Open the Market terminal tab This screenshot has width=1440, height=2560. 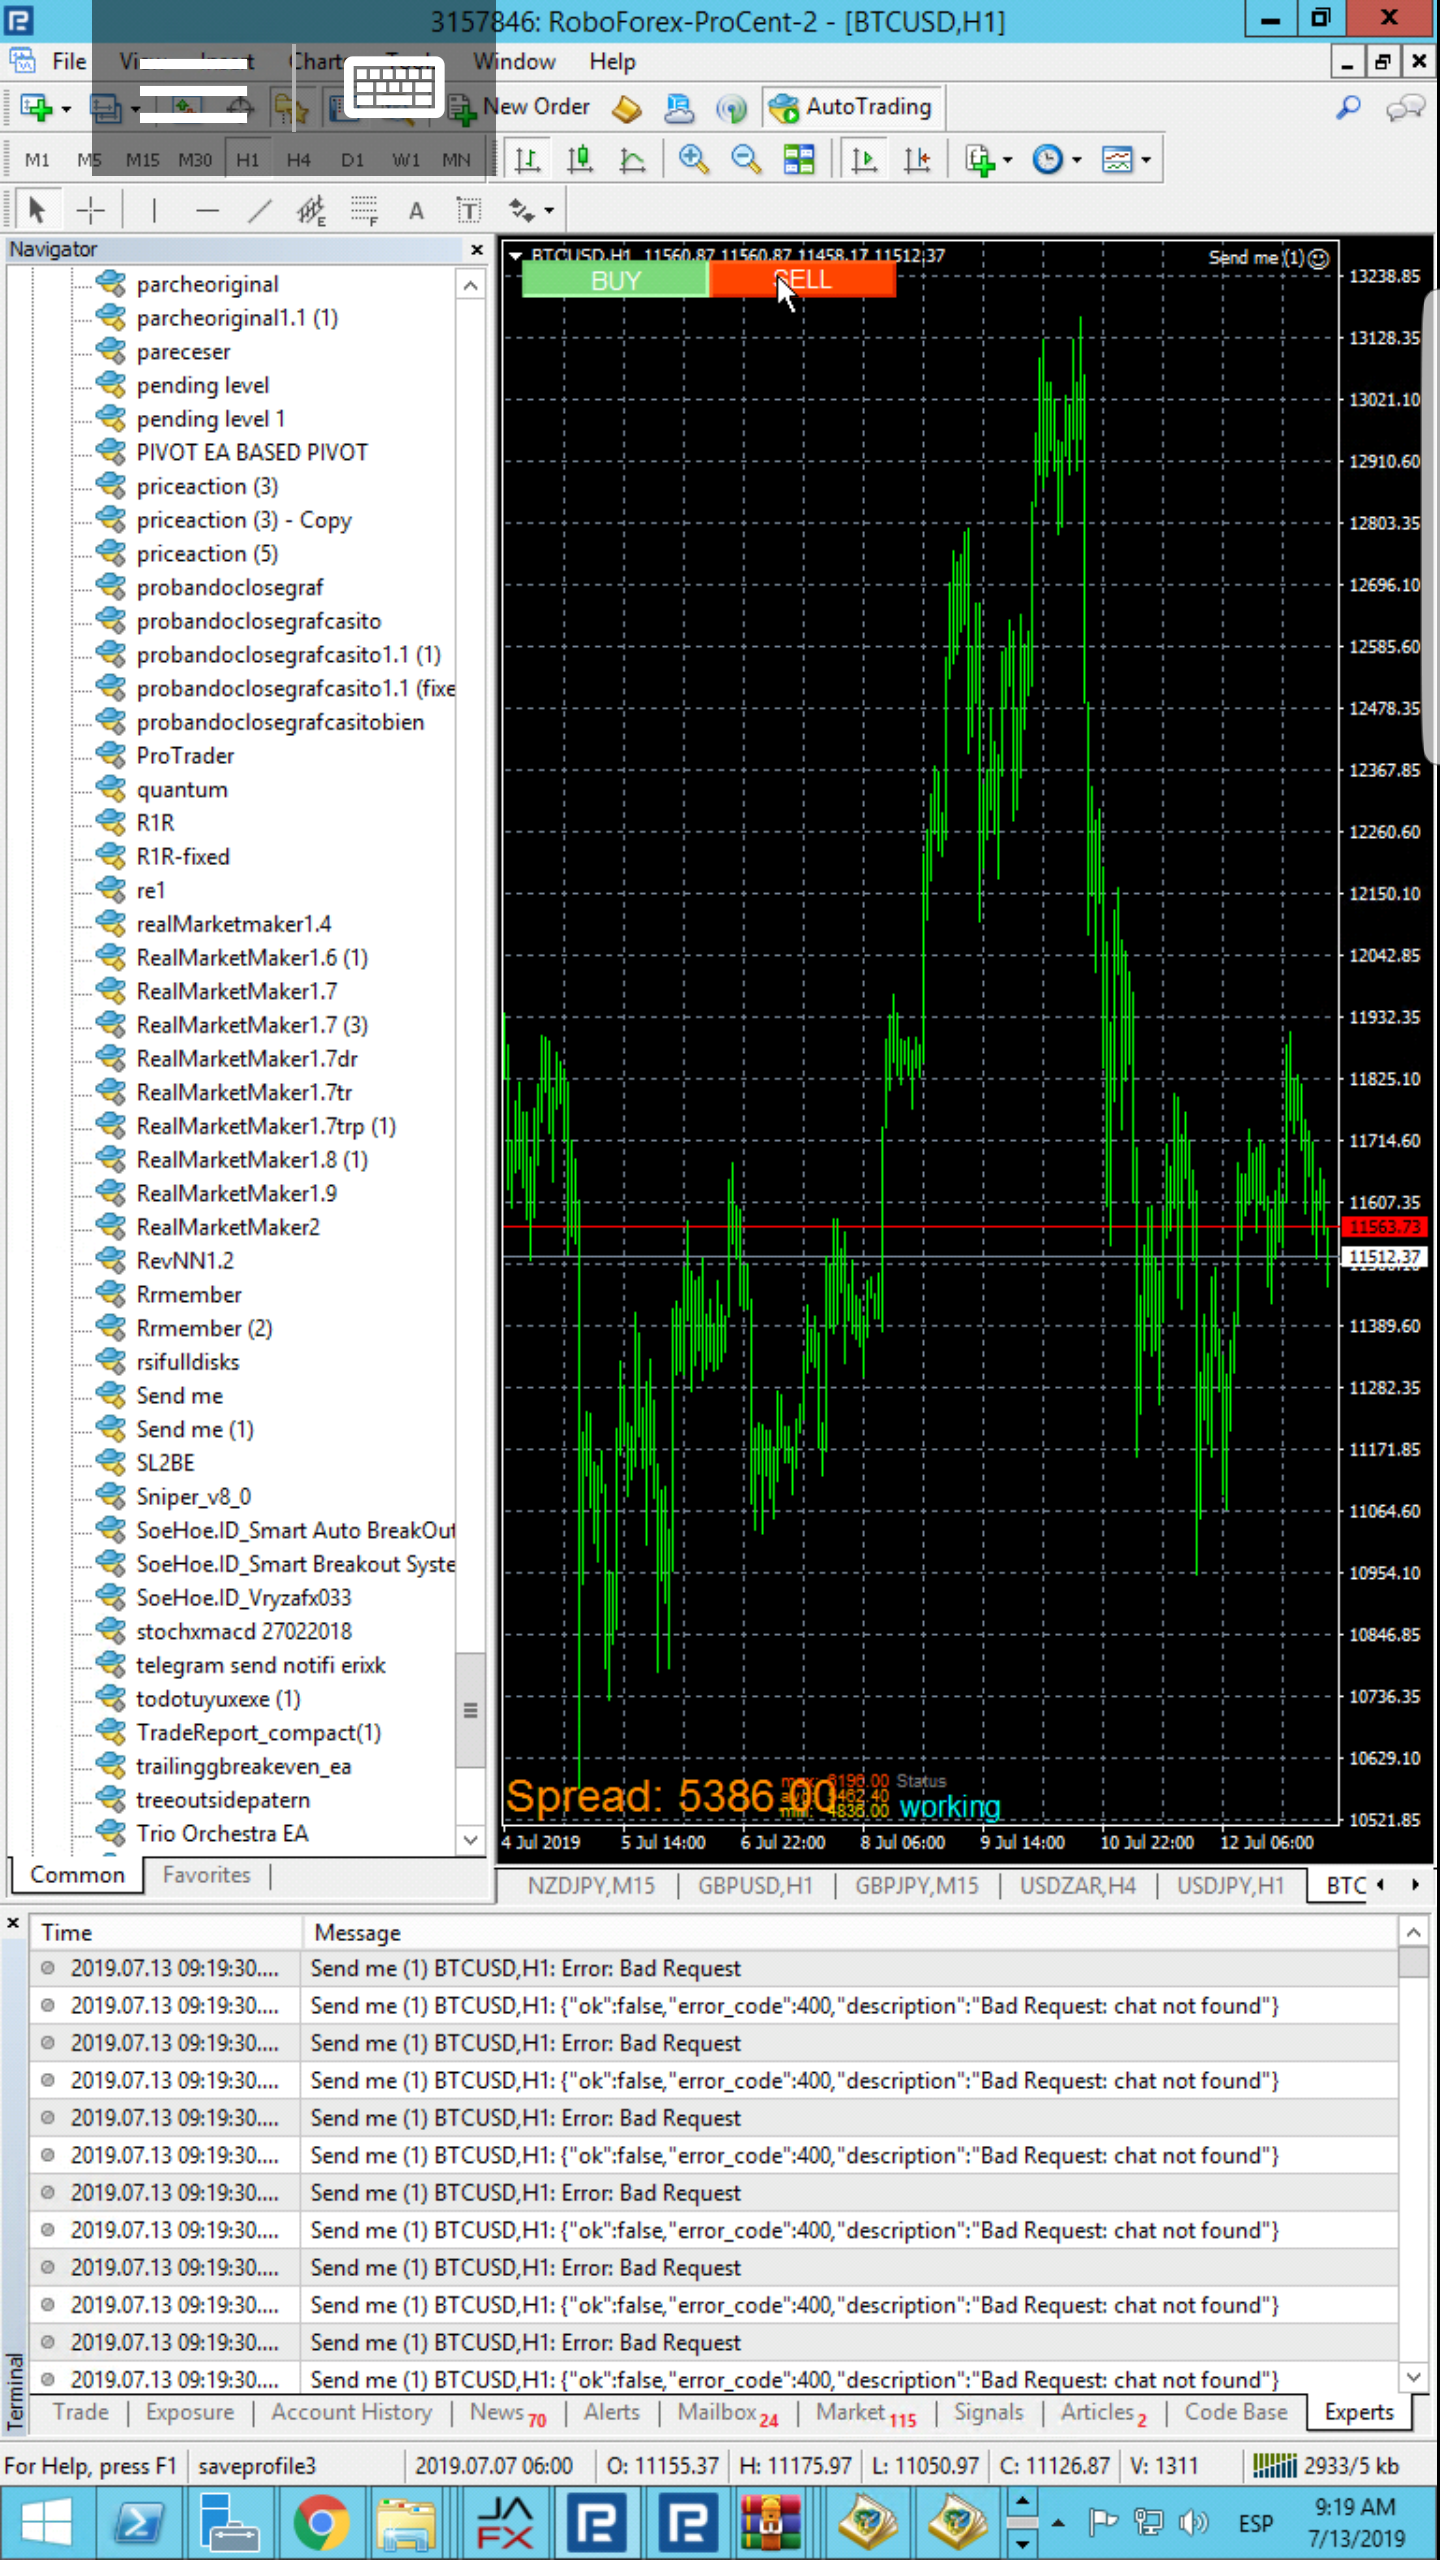(x=866, y=2413)
